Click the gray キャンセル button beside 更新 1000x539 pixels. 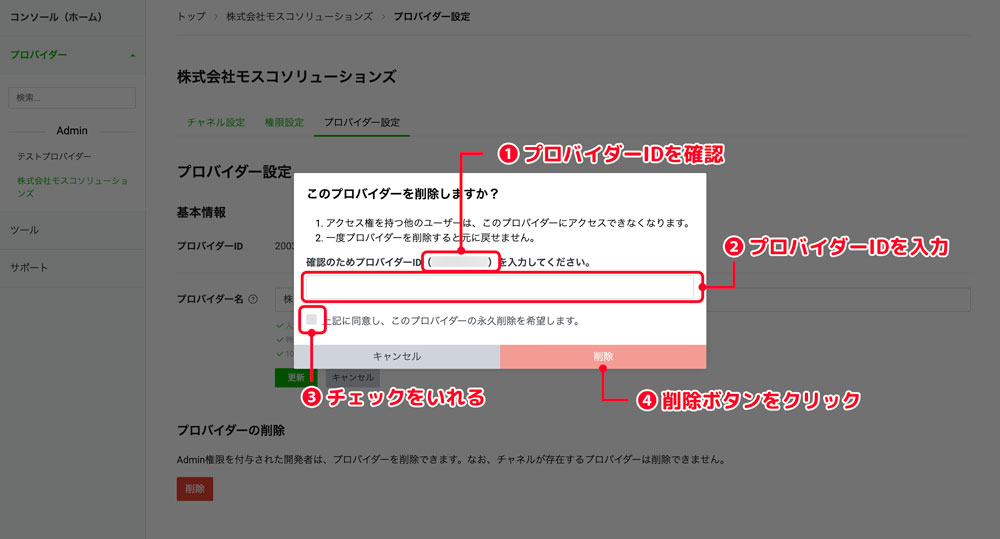(x=353, y=378)
